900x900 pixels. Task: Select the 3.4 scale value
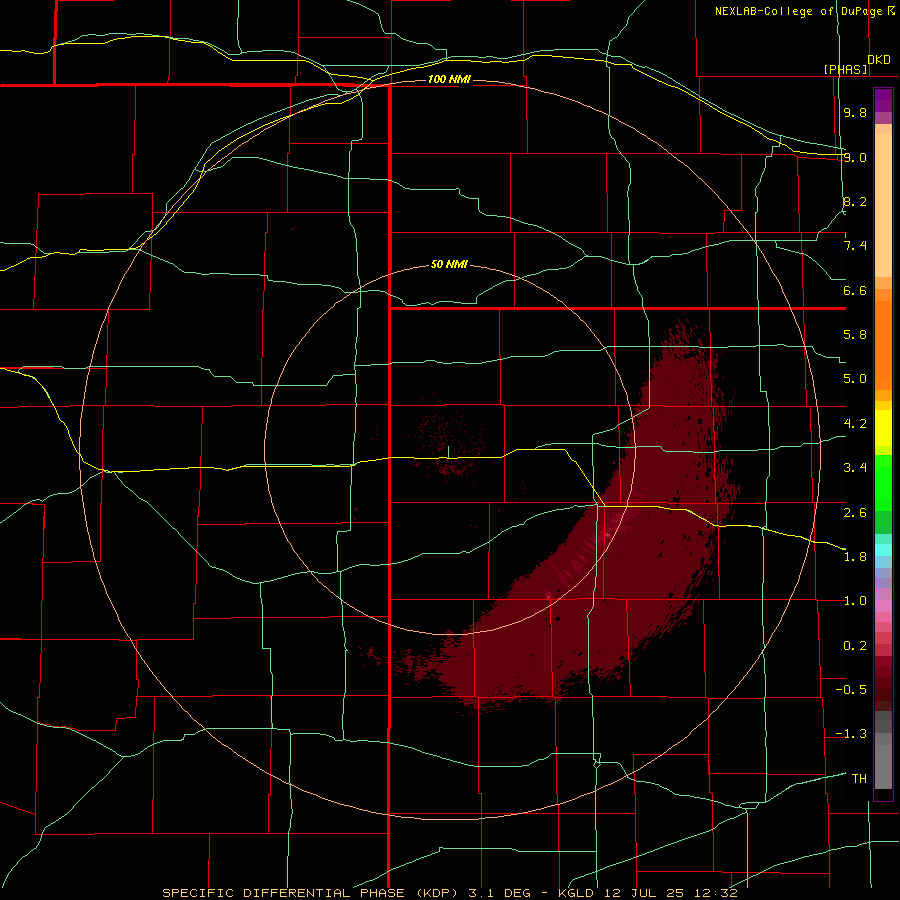click(855, 468)
